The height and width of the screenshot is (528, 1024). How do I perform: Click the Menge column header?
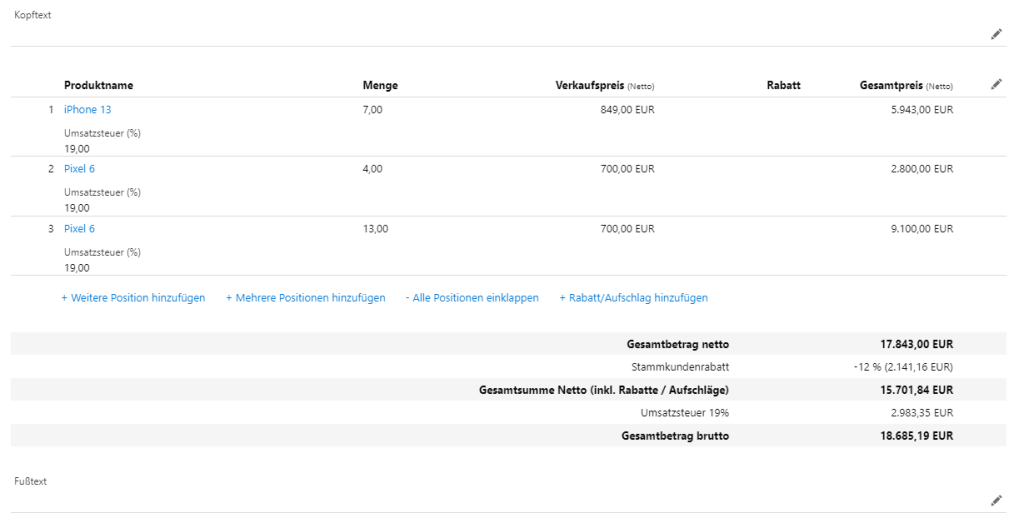coord(380,86)
